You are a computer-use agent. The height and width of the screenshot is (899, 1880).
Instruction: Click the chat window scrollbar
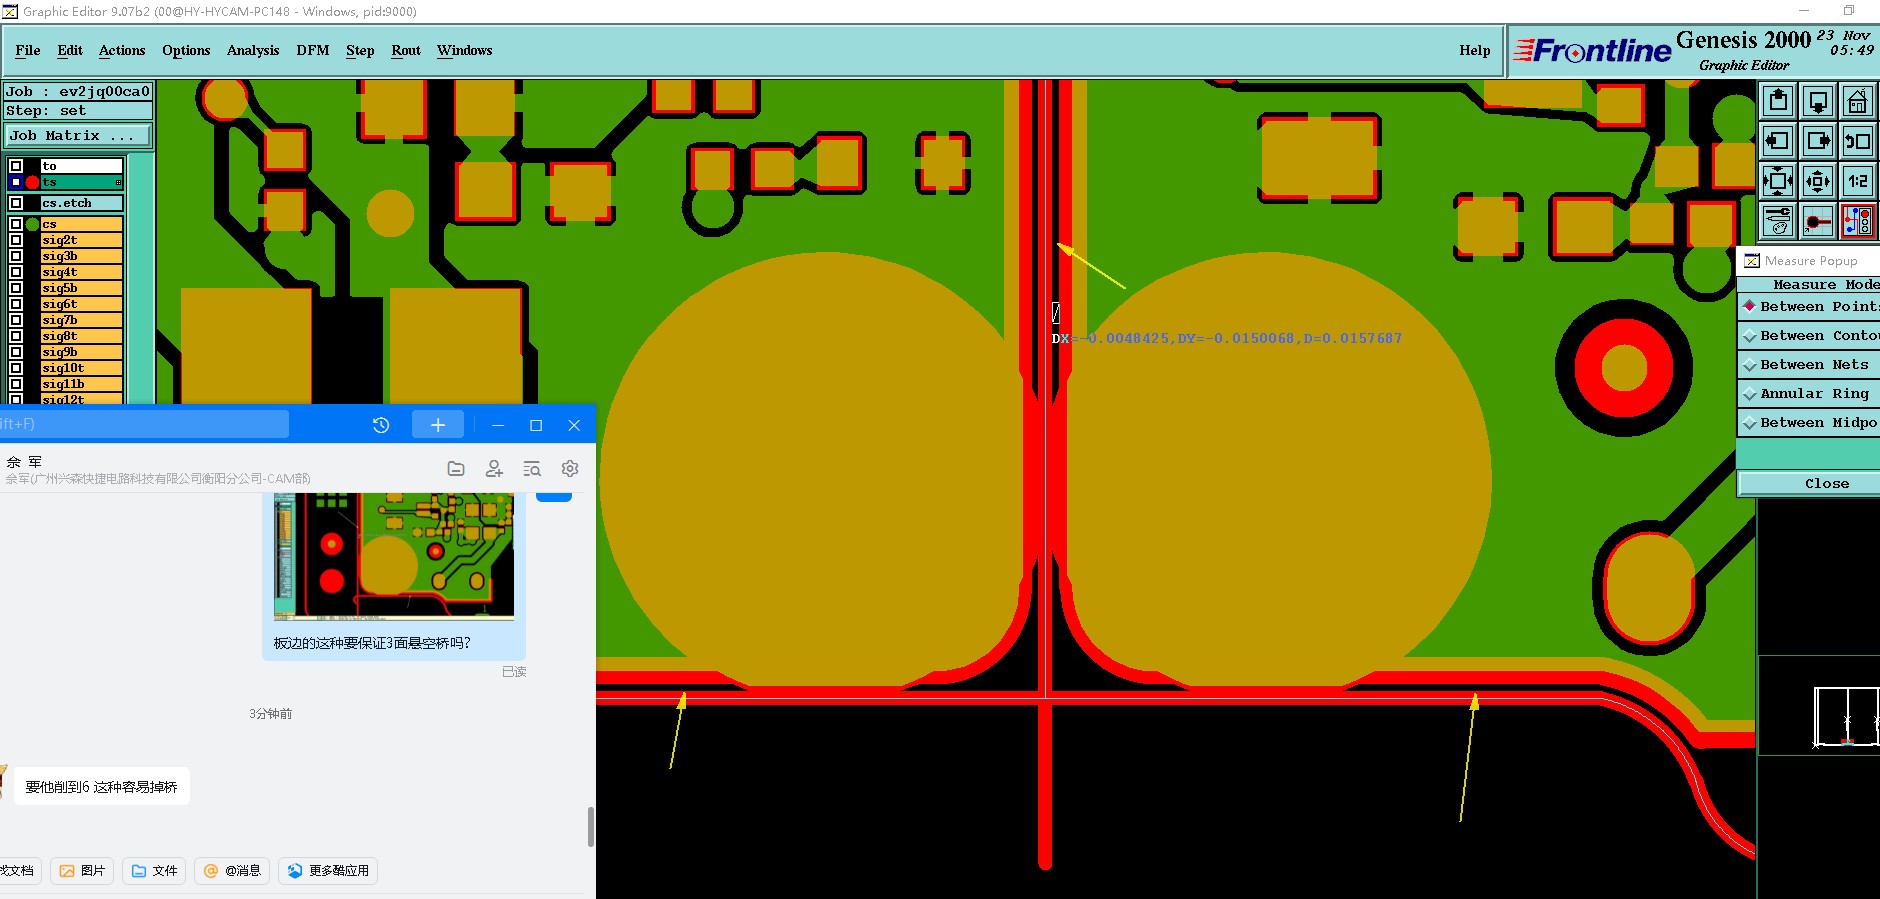point(590,827)
